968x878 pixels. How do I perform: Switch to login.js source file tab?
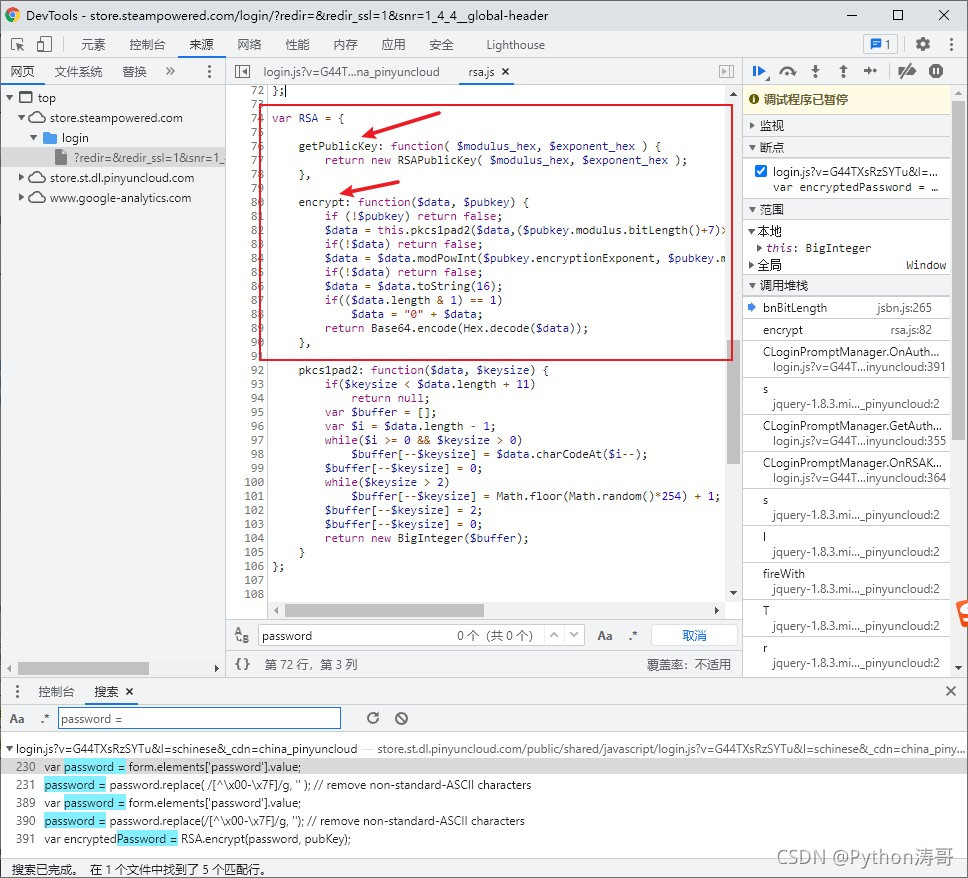(x=351, y=72)
